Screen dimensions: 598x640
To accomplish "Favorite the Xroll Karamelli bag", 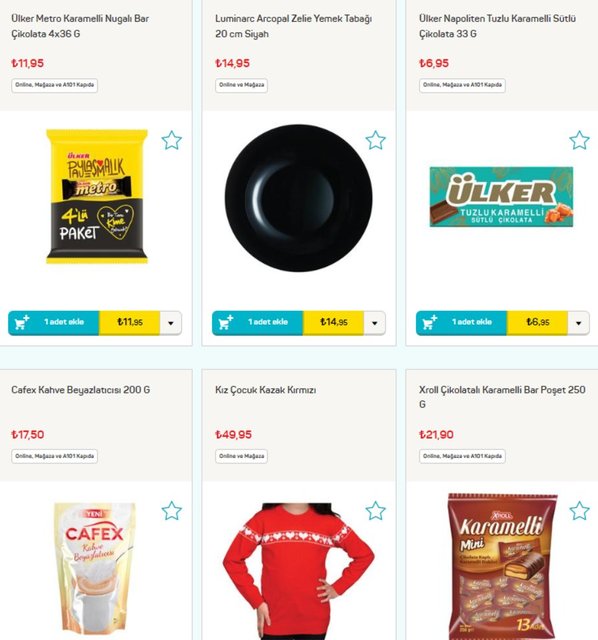I will coord(579,511).
